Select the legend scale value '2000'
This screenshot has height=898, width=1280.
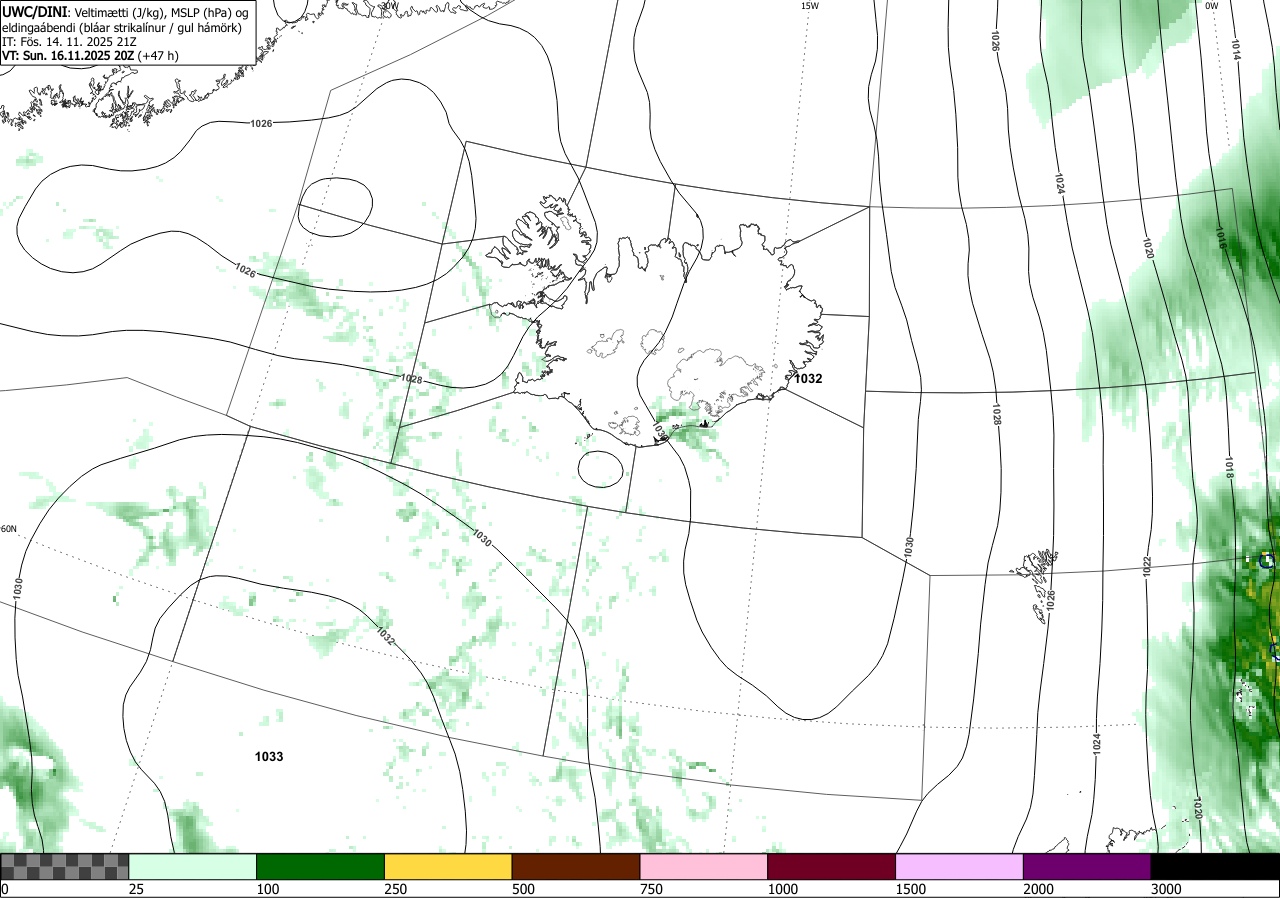[1039, 889]
